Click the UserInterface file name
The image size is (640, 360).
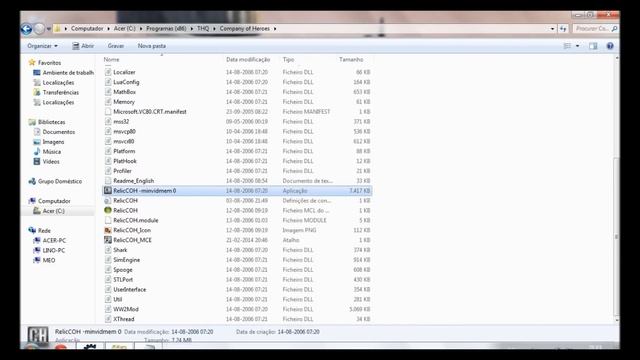pyautogui.click(x=129, y=289)
